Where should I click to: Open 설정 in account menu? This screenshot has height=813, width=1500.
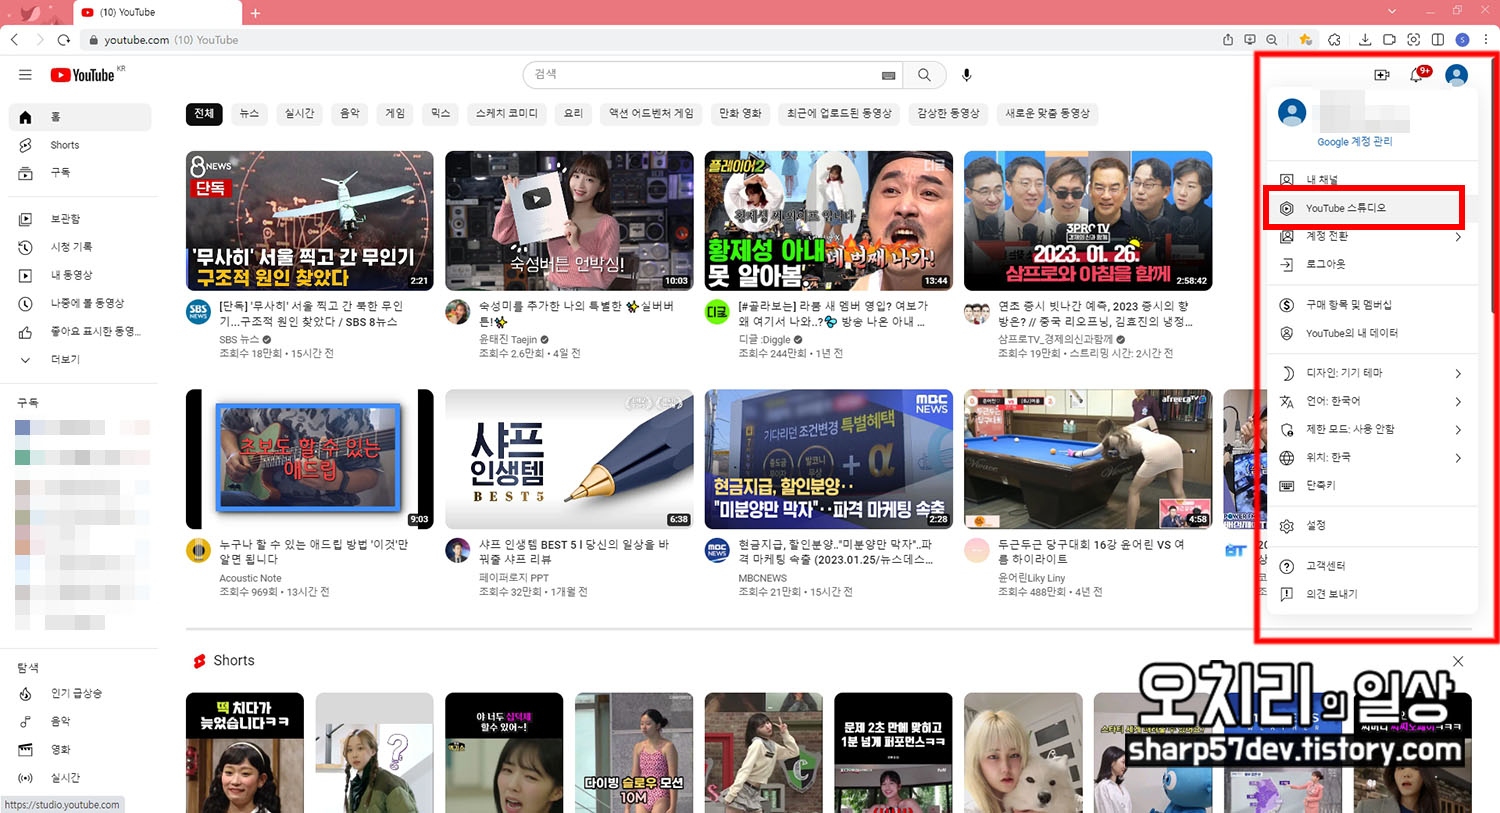pos(1372,525)
